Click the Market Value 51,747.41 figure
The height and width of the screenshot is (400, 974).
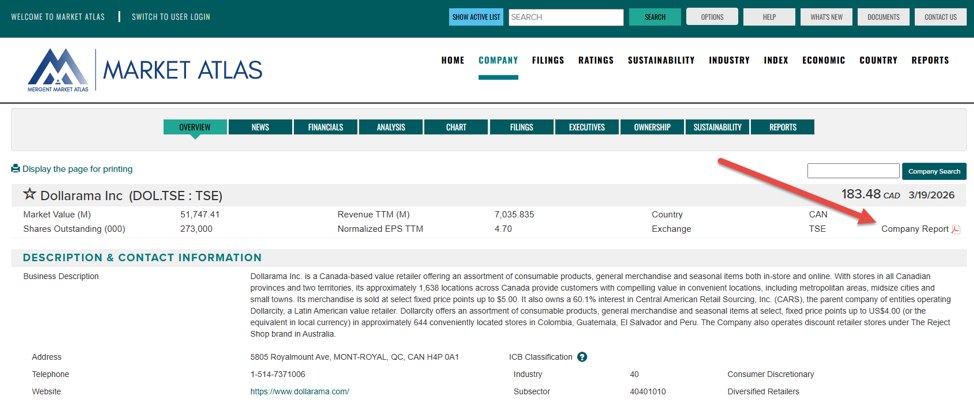pos(200,215)
